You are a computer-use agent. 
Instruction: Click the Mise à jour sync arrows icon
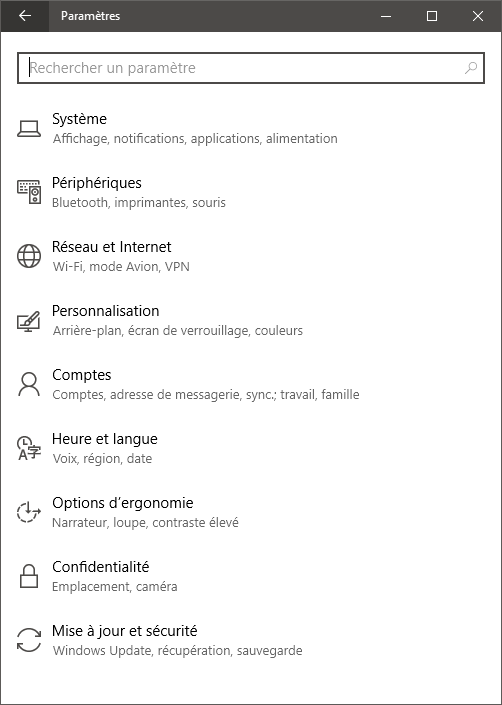pos(29,641)
